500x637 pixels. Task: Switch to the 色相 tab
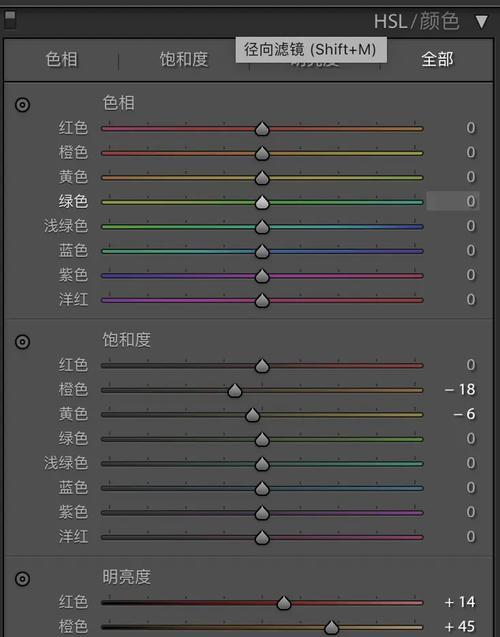pos(61,59)
